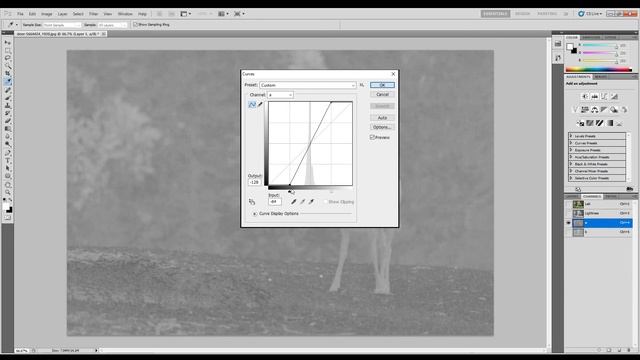
Task: Open the Filter menu
Action: coord(93,14)
